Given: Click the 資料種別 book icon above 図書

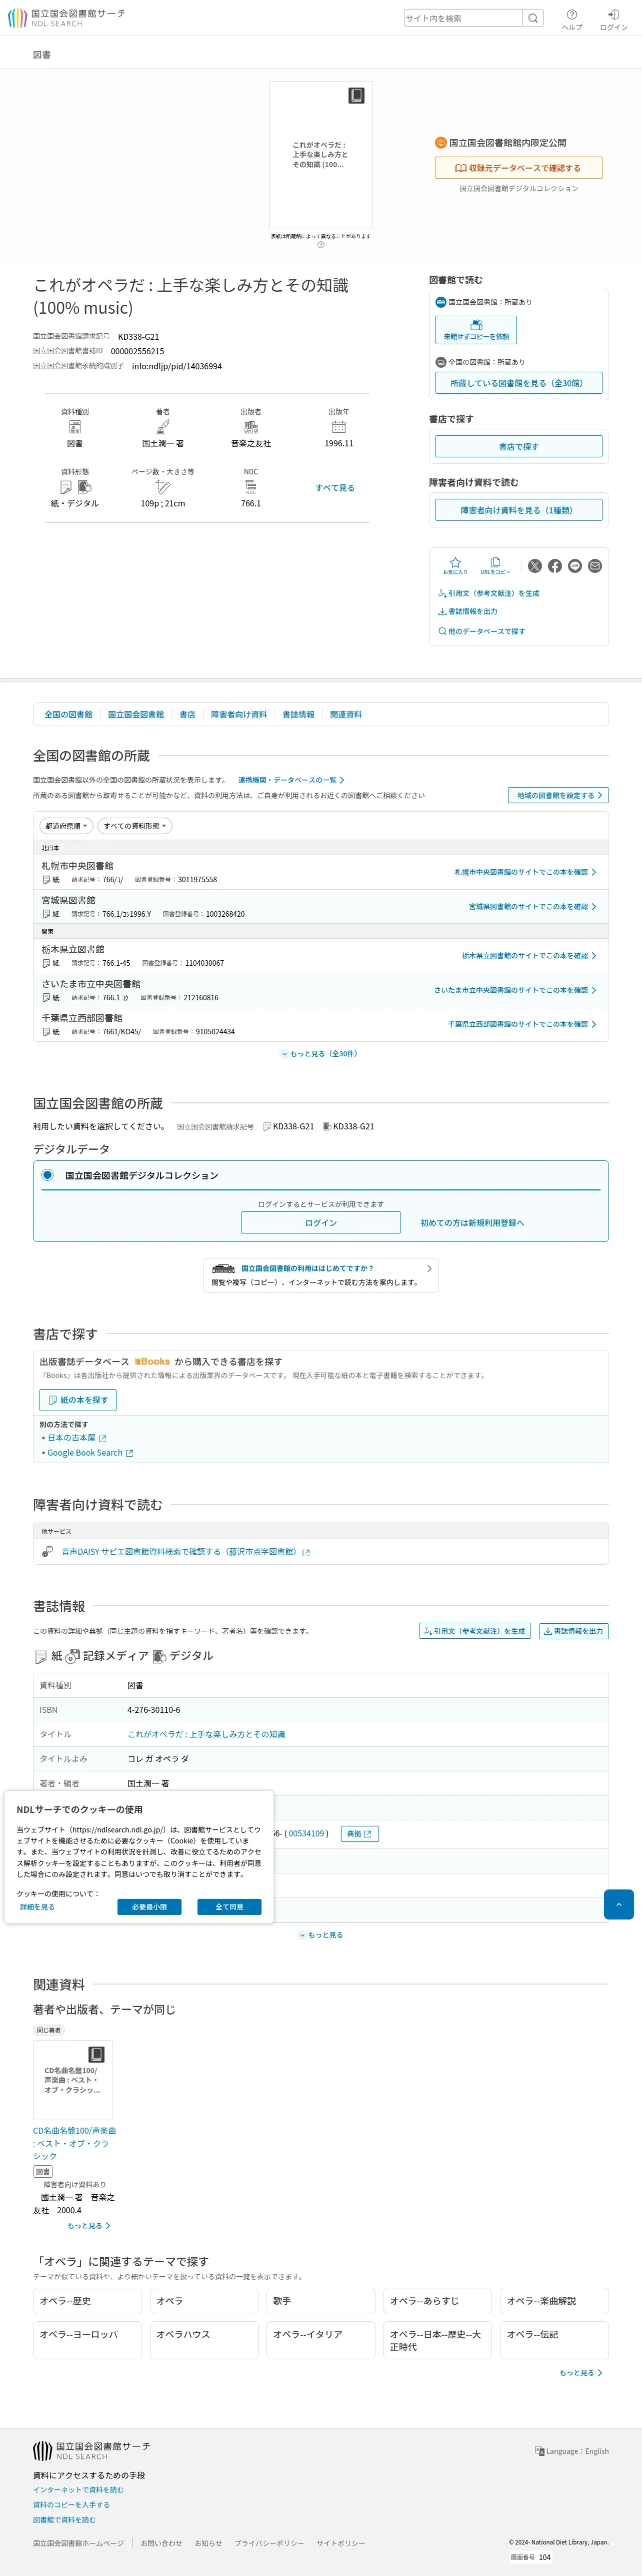Looking at the screenshot, I should (75, 427).
